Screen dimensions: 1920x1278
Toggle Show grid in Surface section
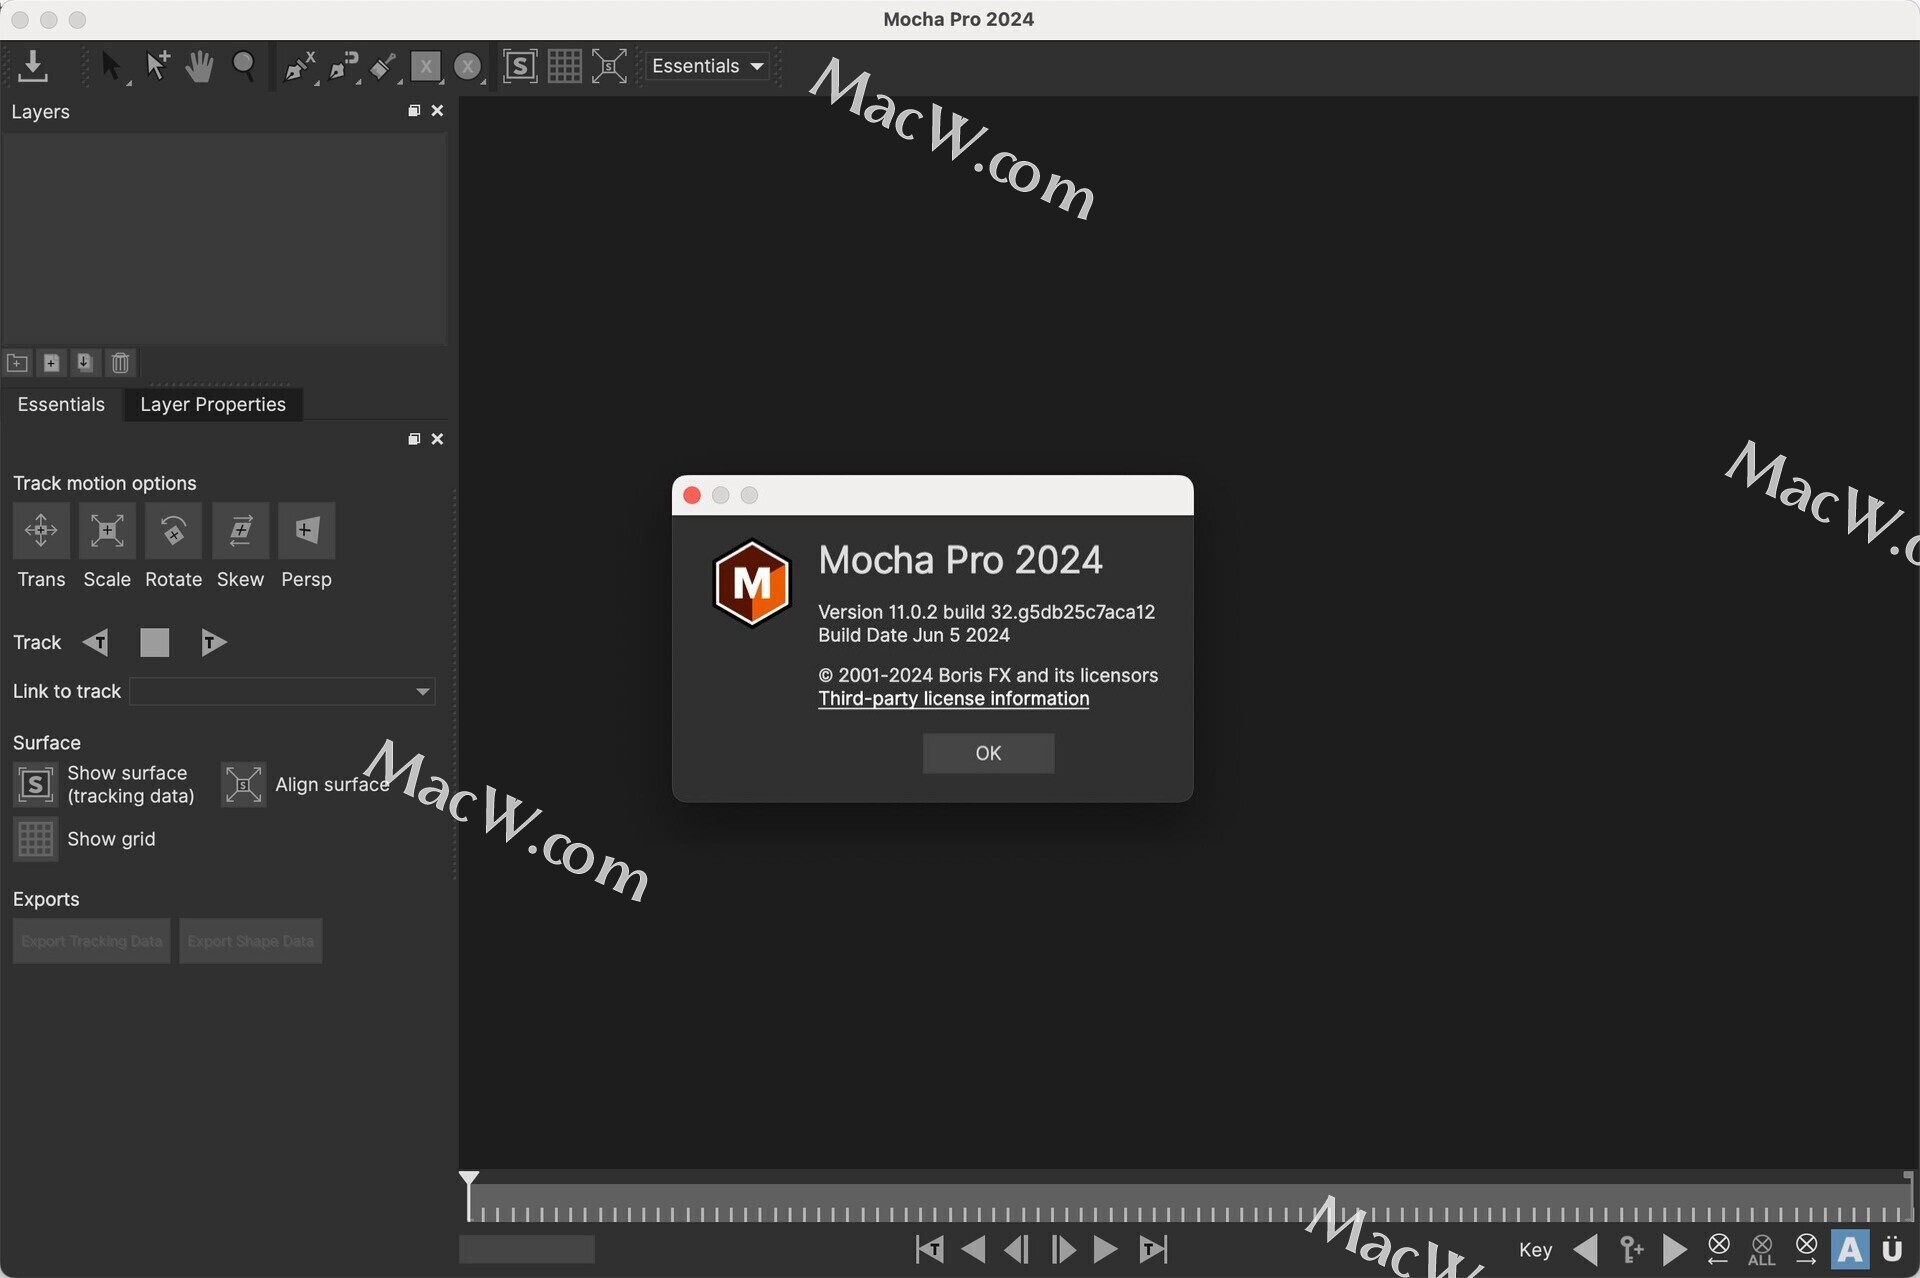(x=35, y=839)
